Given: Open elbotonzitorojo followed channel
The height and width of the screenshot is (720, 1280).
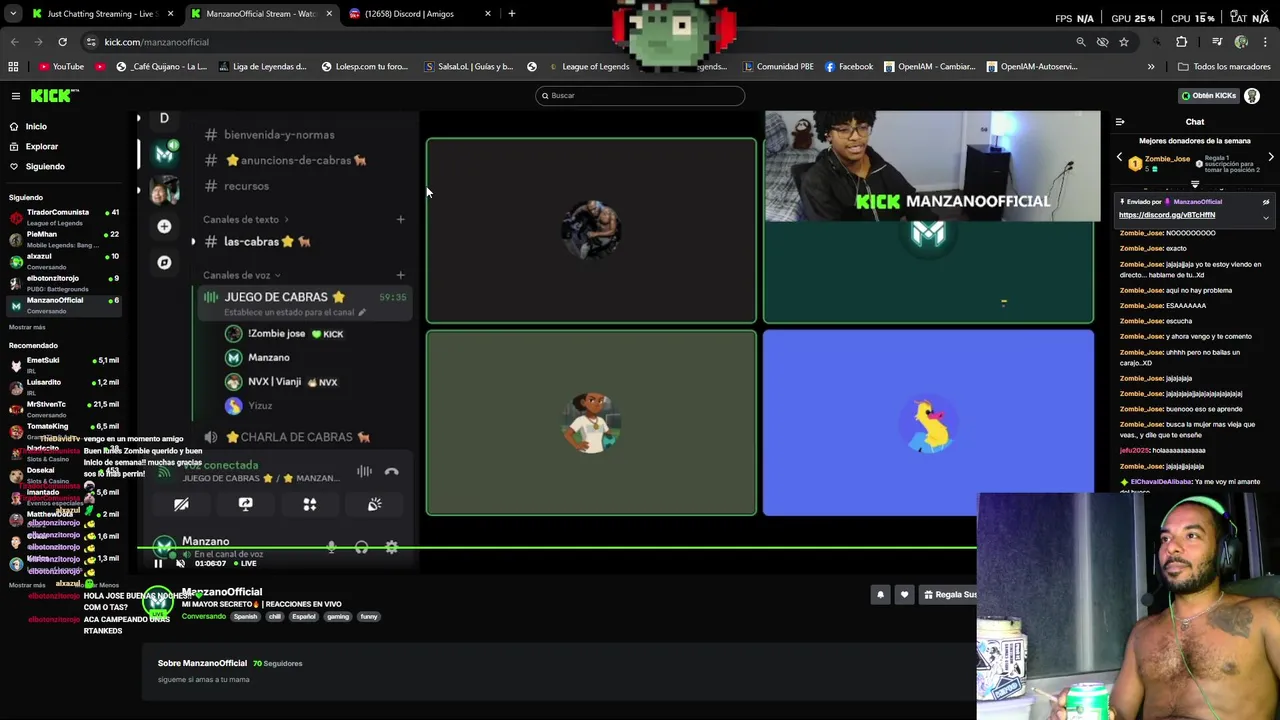Looking at the screenshot, I should (x=63, y=283).
